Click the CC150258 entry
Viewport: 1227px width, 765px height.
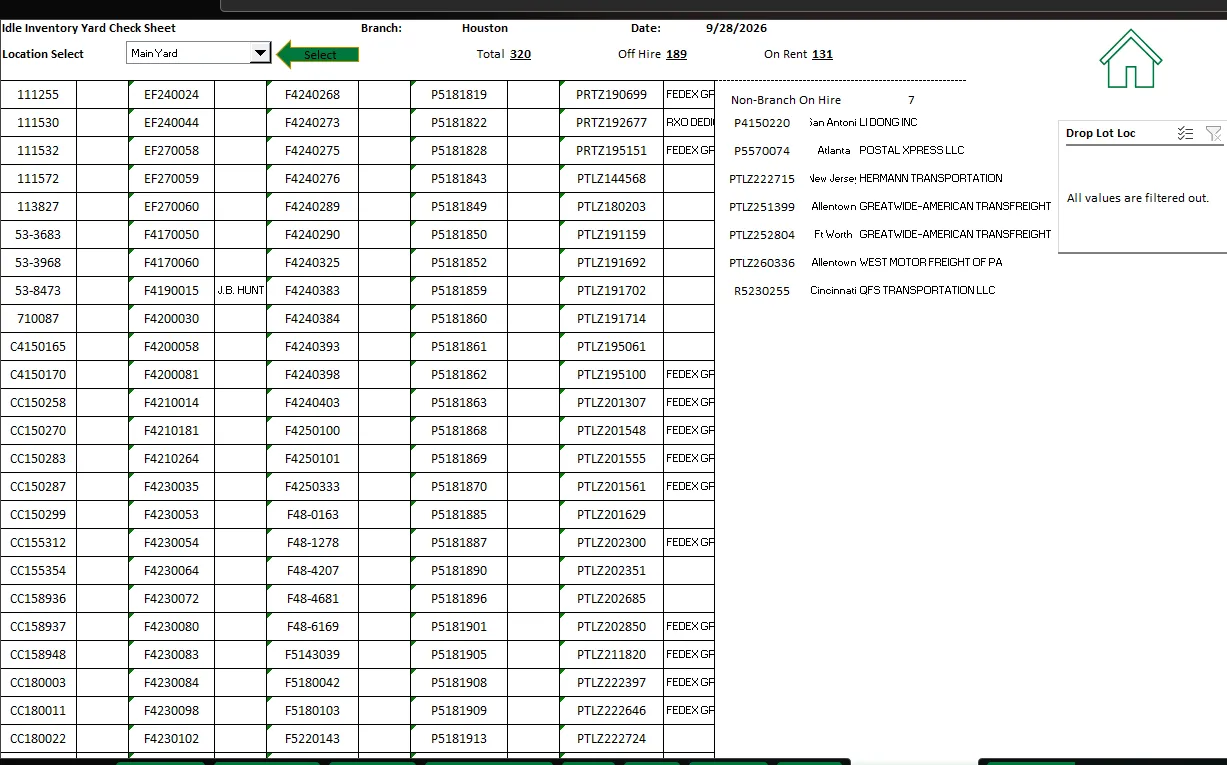[x=38, y=403]
